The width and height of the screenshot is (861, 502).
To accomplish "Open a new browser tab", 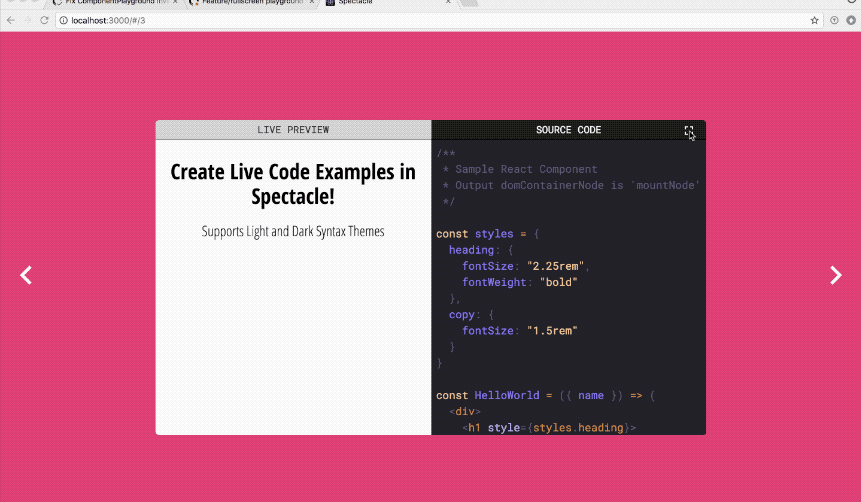I will point(469,3).
